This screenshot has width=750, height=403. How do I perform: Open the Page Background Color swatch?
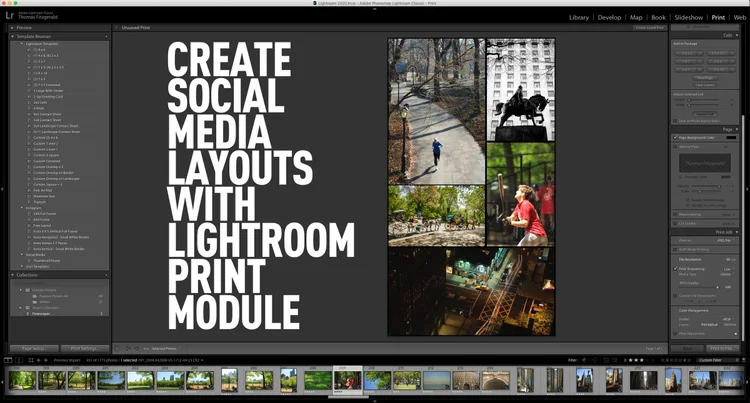(731, 138)
